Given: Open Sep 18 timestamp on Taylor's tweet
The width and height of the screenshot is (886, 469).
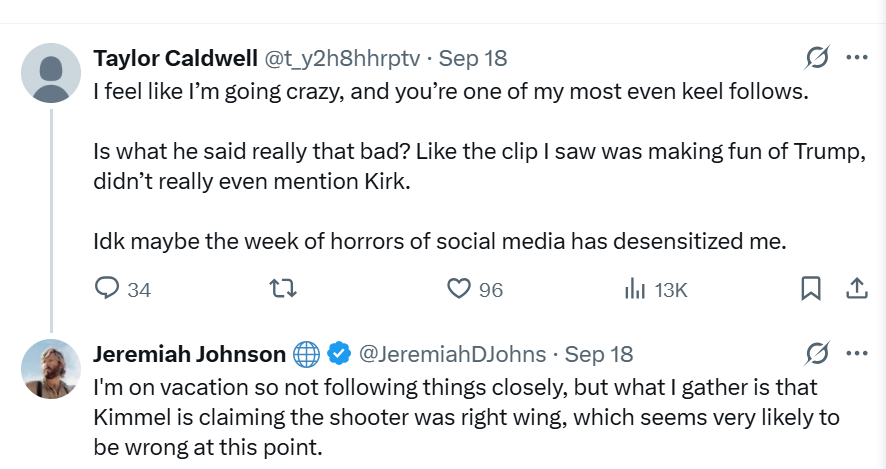Looking at the screenshot, I should (x=473, y=57).
